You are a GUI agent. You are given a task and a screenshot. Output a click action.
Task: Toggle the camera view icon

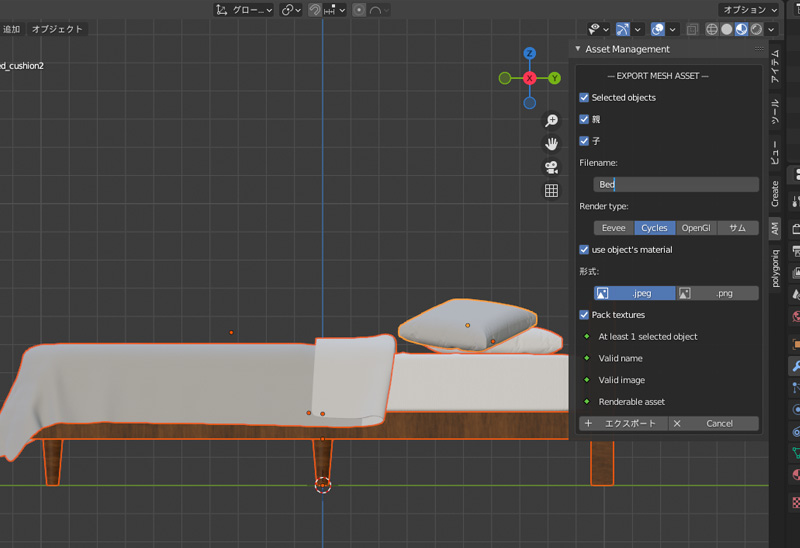click(551, 167)
